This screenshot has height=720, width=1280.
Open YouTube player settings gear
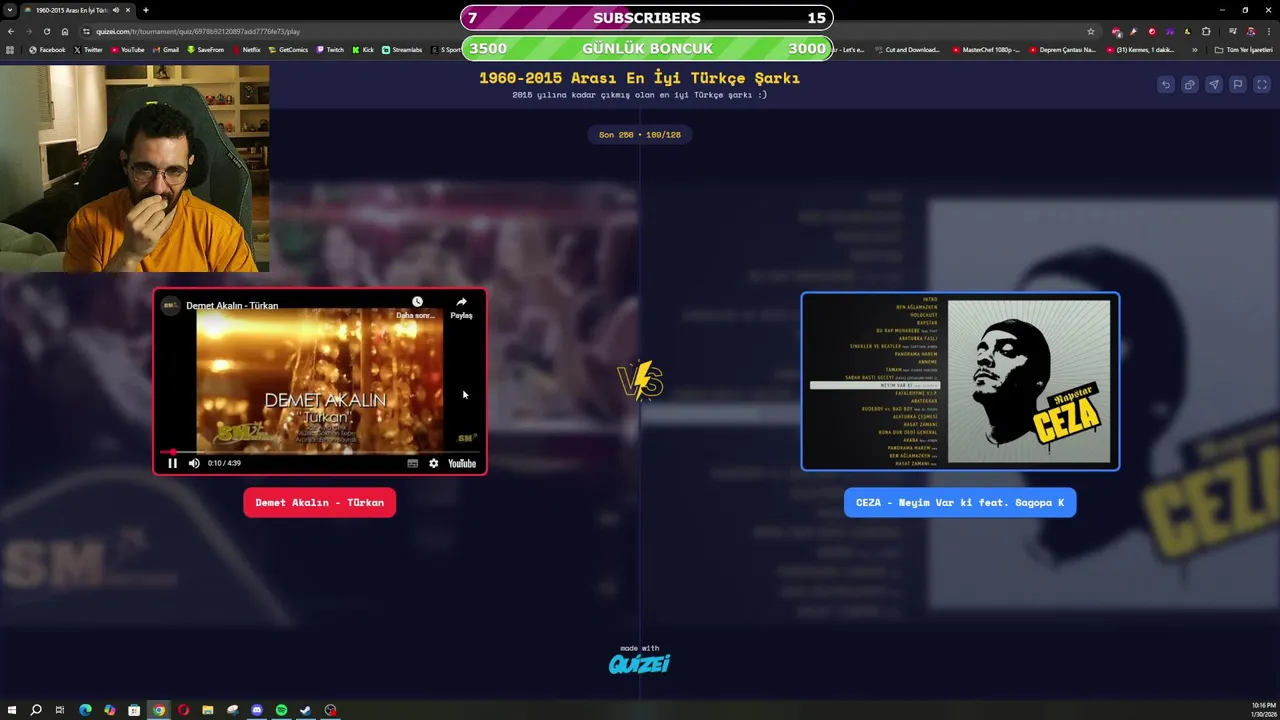tap(433, 463)
